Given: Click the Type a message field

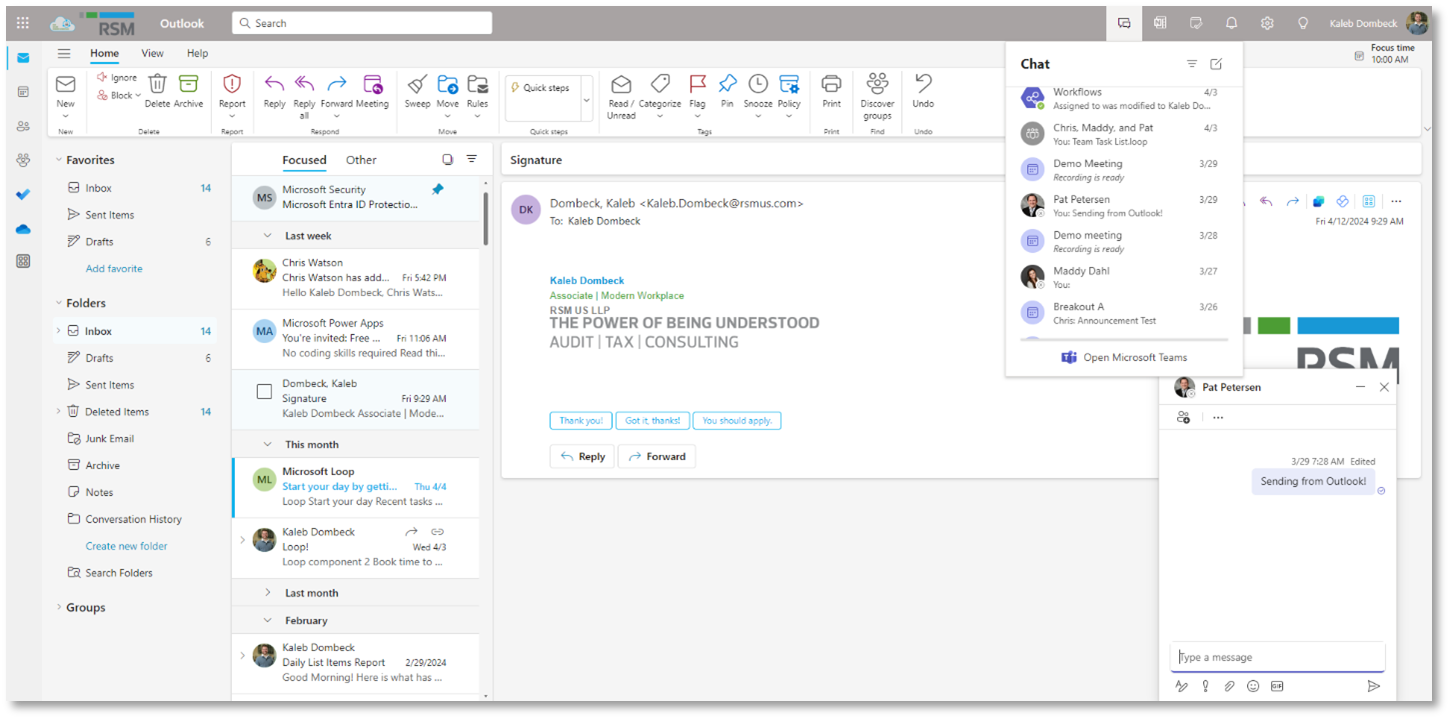Looking at the screenshot, I should pyautogui.click(x=1276, y=657).
